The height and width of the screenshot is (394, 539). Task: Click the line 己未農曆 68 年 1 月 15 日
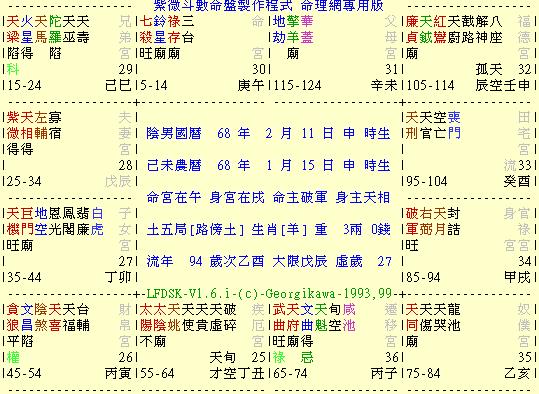240,165
